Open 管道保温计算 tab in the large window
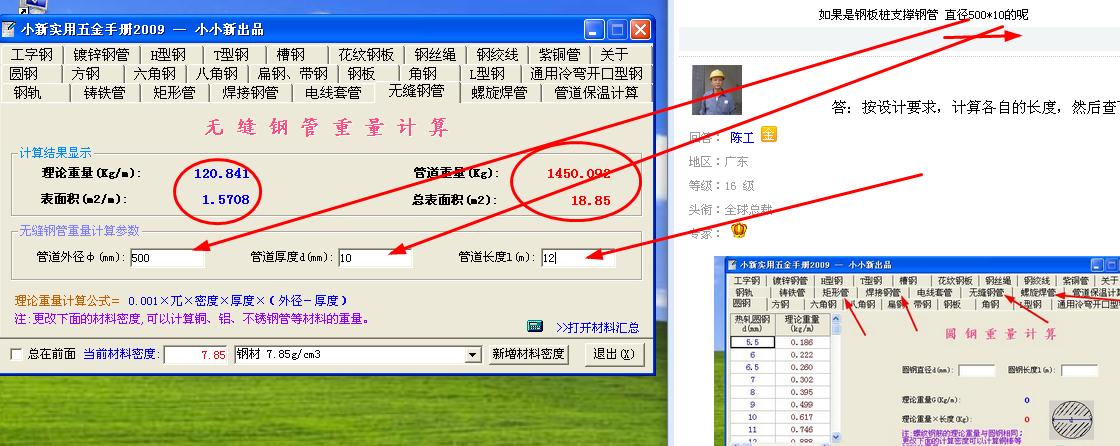The width and height of the screenshot is (1120, 446). pyautogui.click(x=596, y=92)
